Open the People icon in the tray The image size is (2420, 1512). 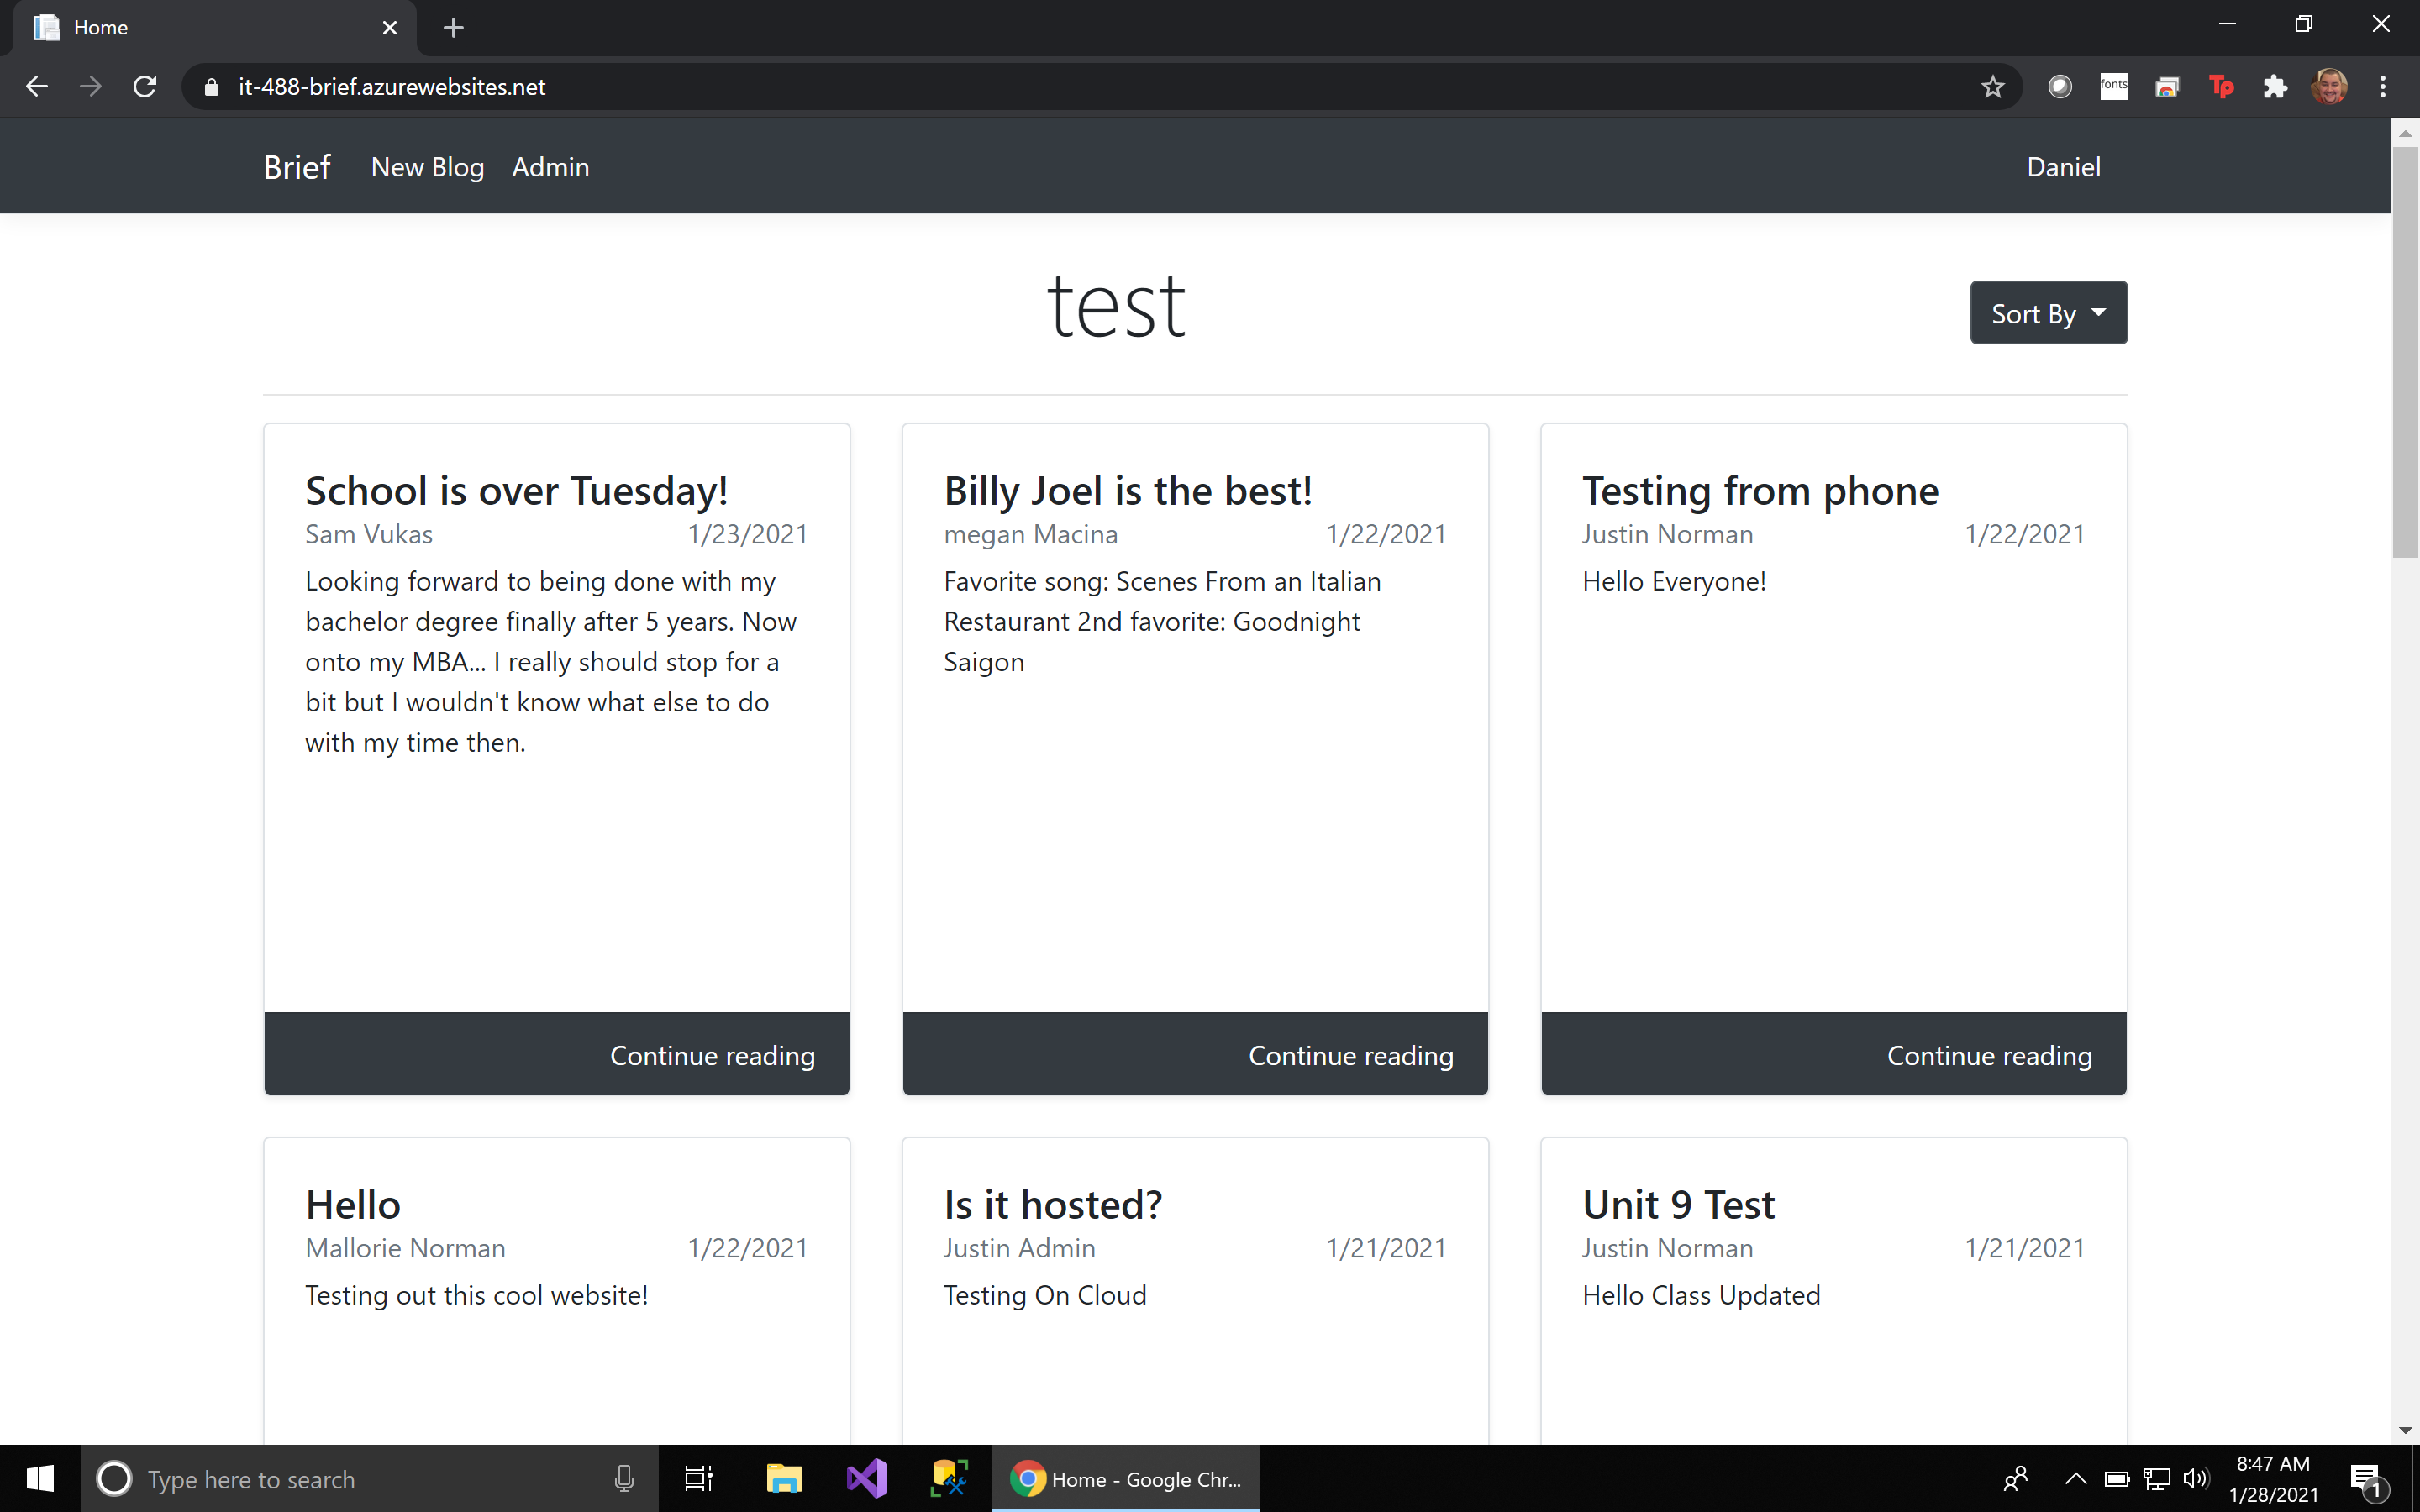pos(2016,1478)
